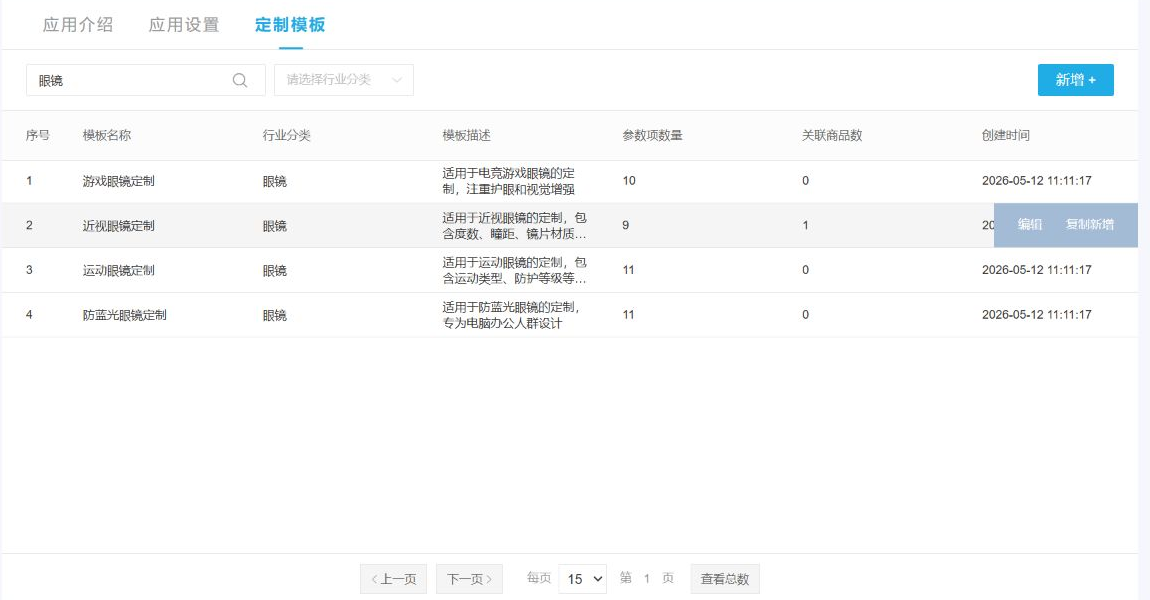The height and width of the screenshot is (600, 1150).
Task: Click 眼镜 category cell in 防蓝光眼镜定制 row
Action: pos(275,315)
